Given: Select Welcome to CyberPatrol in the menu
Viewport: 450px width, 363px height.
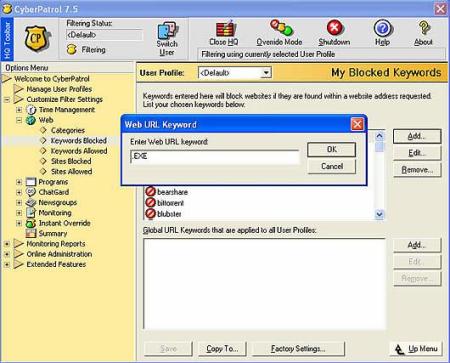Looking at the screenshot, I should (x=52, y=79).
